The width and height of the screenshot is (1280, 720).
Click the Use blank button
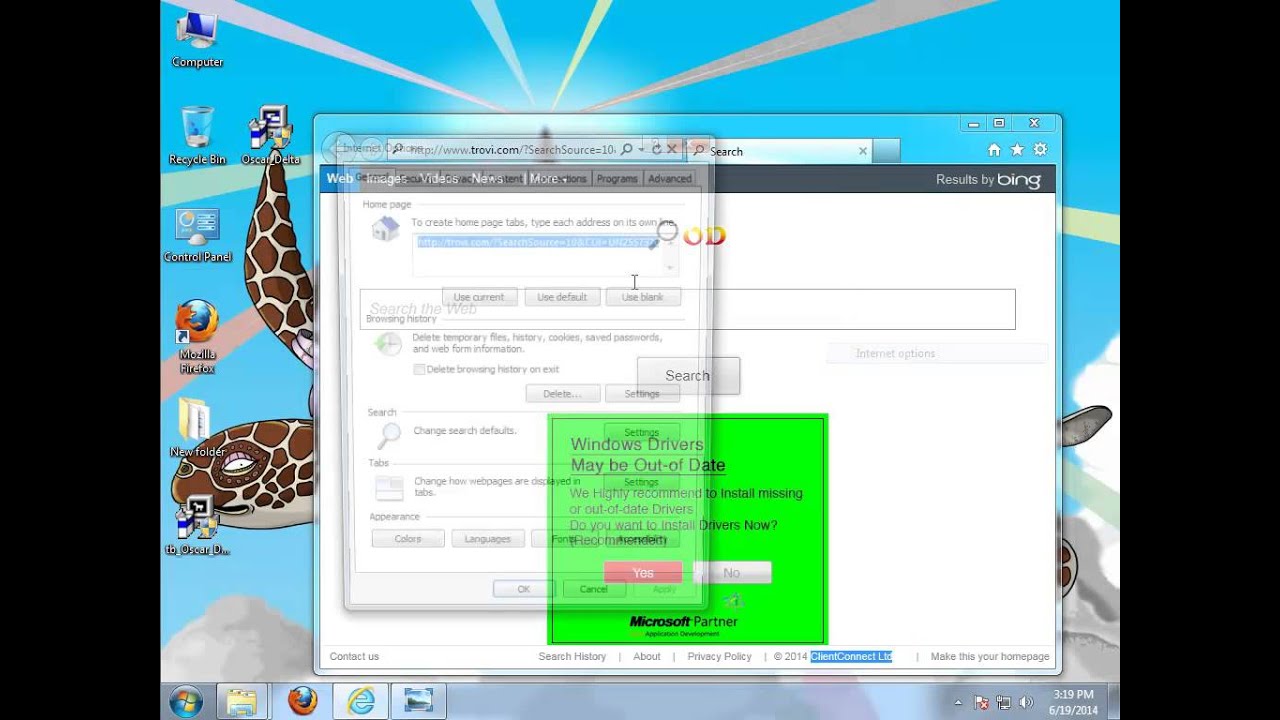(643, 297)
